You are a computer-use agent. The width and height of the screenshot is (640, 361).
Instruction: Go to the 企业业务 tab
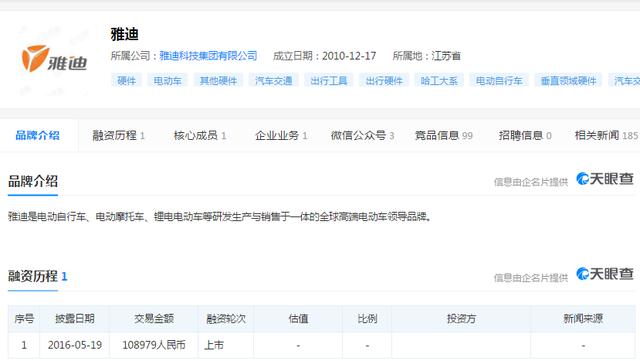click(x=281, y=135)
